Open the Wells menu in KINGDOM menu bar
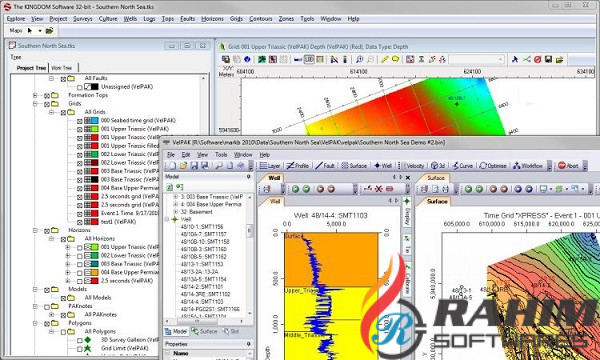The width and height of the screenshot is (600, 360). (x=130, y=19)
